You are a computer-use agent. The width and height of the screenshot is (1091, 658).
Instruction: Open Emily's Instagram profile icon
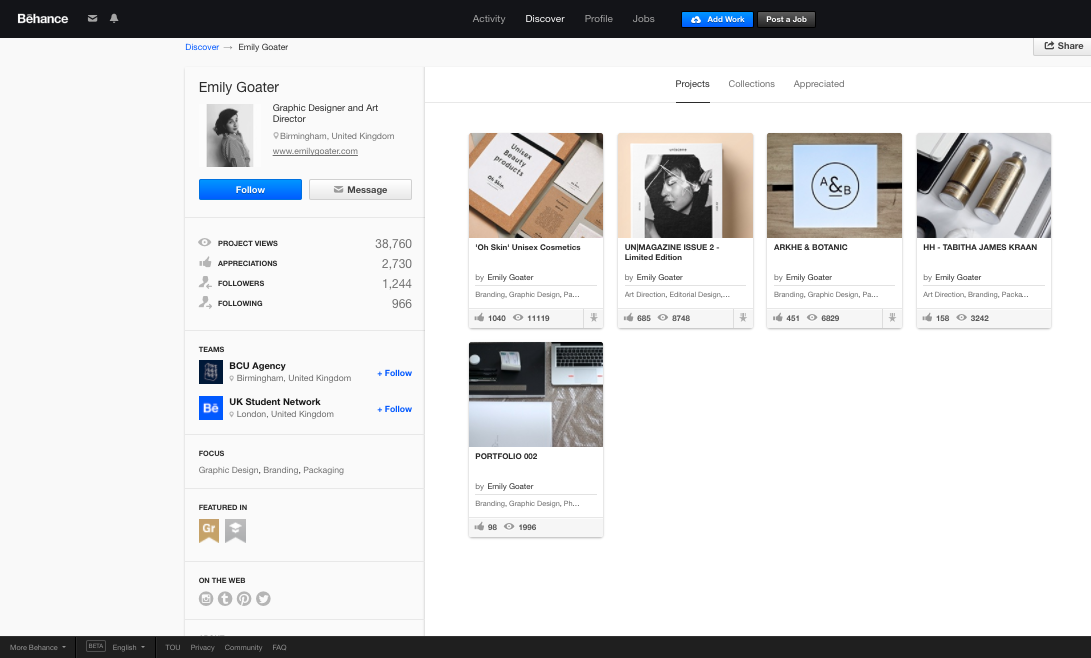click(x=206, y=599)
